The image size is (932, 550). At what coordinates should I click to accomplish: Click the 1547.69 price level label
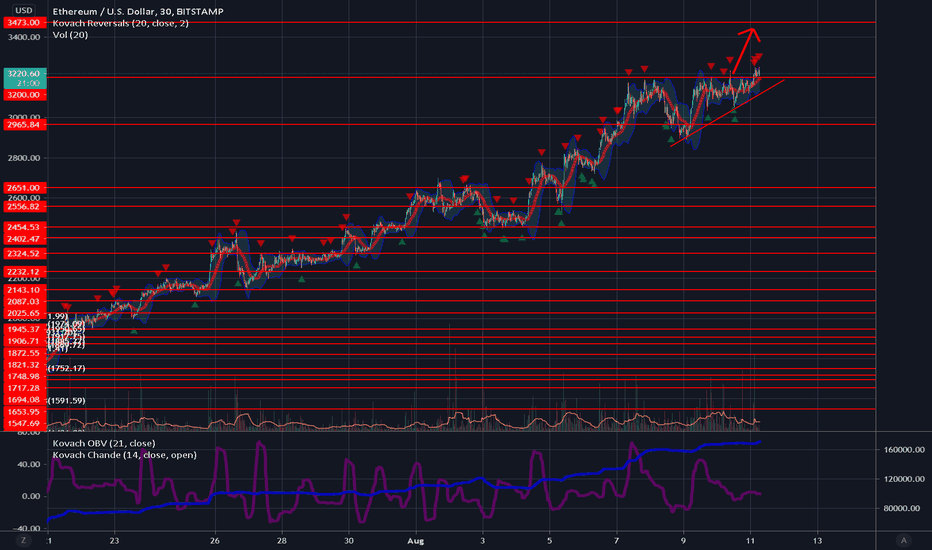coord(24,424)
